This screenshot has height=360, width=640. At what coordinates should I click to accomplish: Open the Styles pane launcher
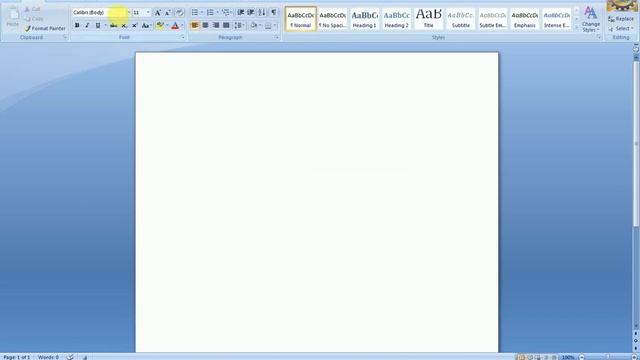(599, 37)
